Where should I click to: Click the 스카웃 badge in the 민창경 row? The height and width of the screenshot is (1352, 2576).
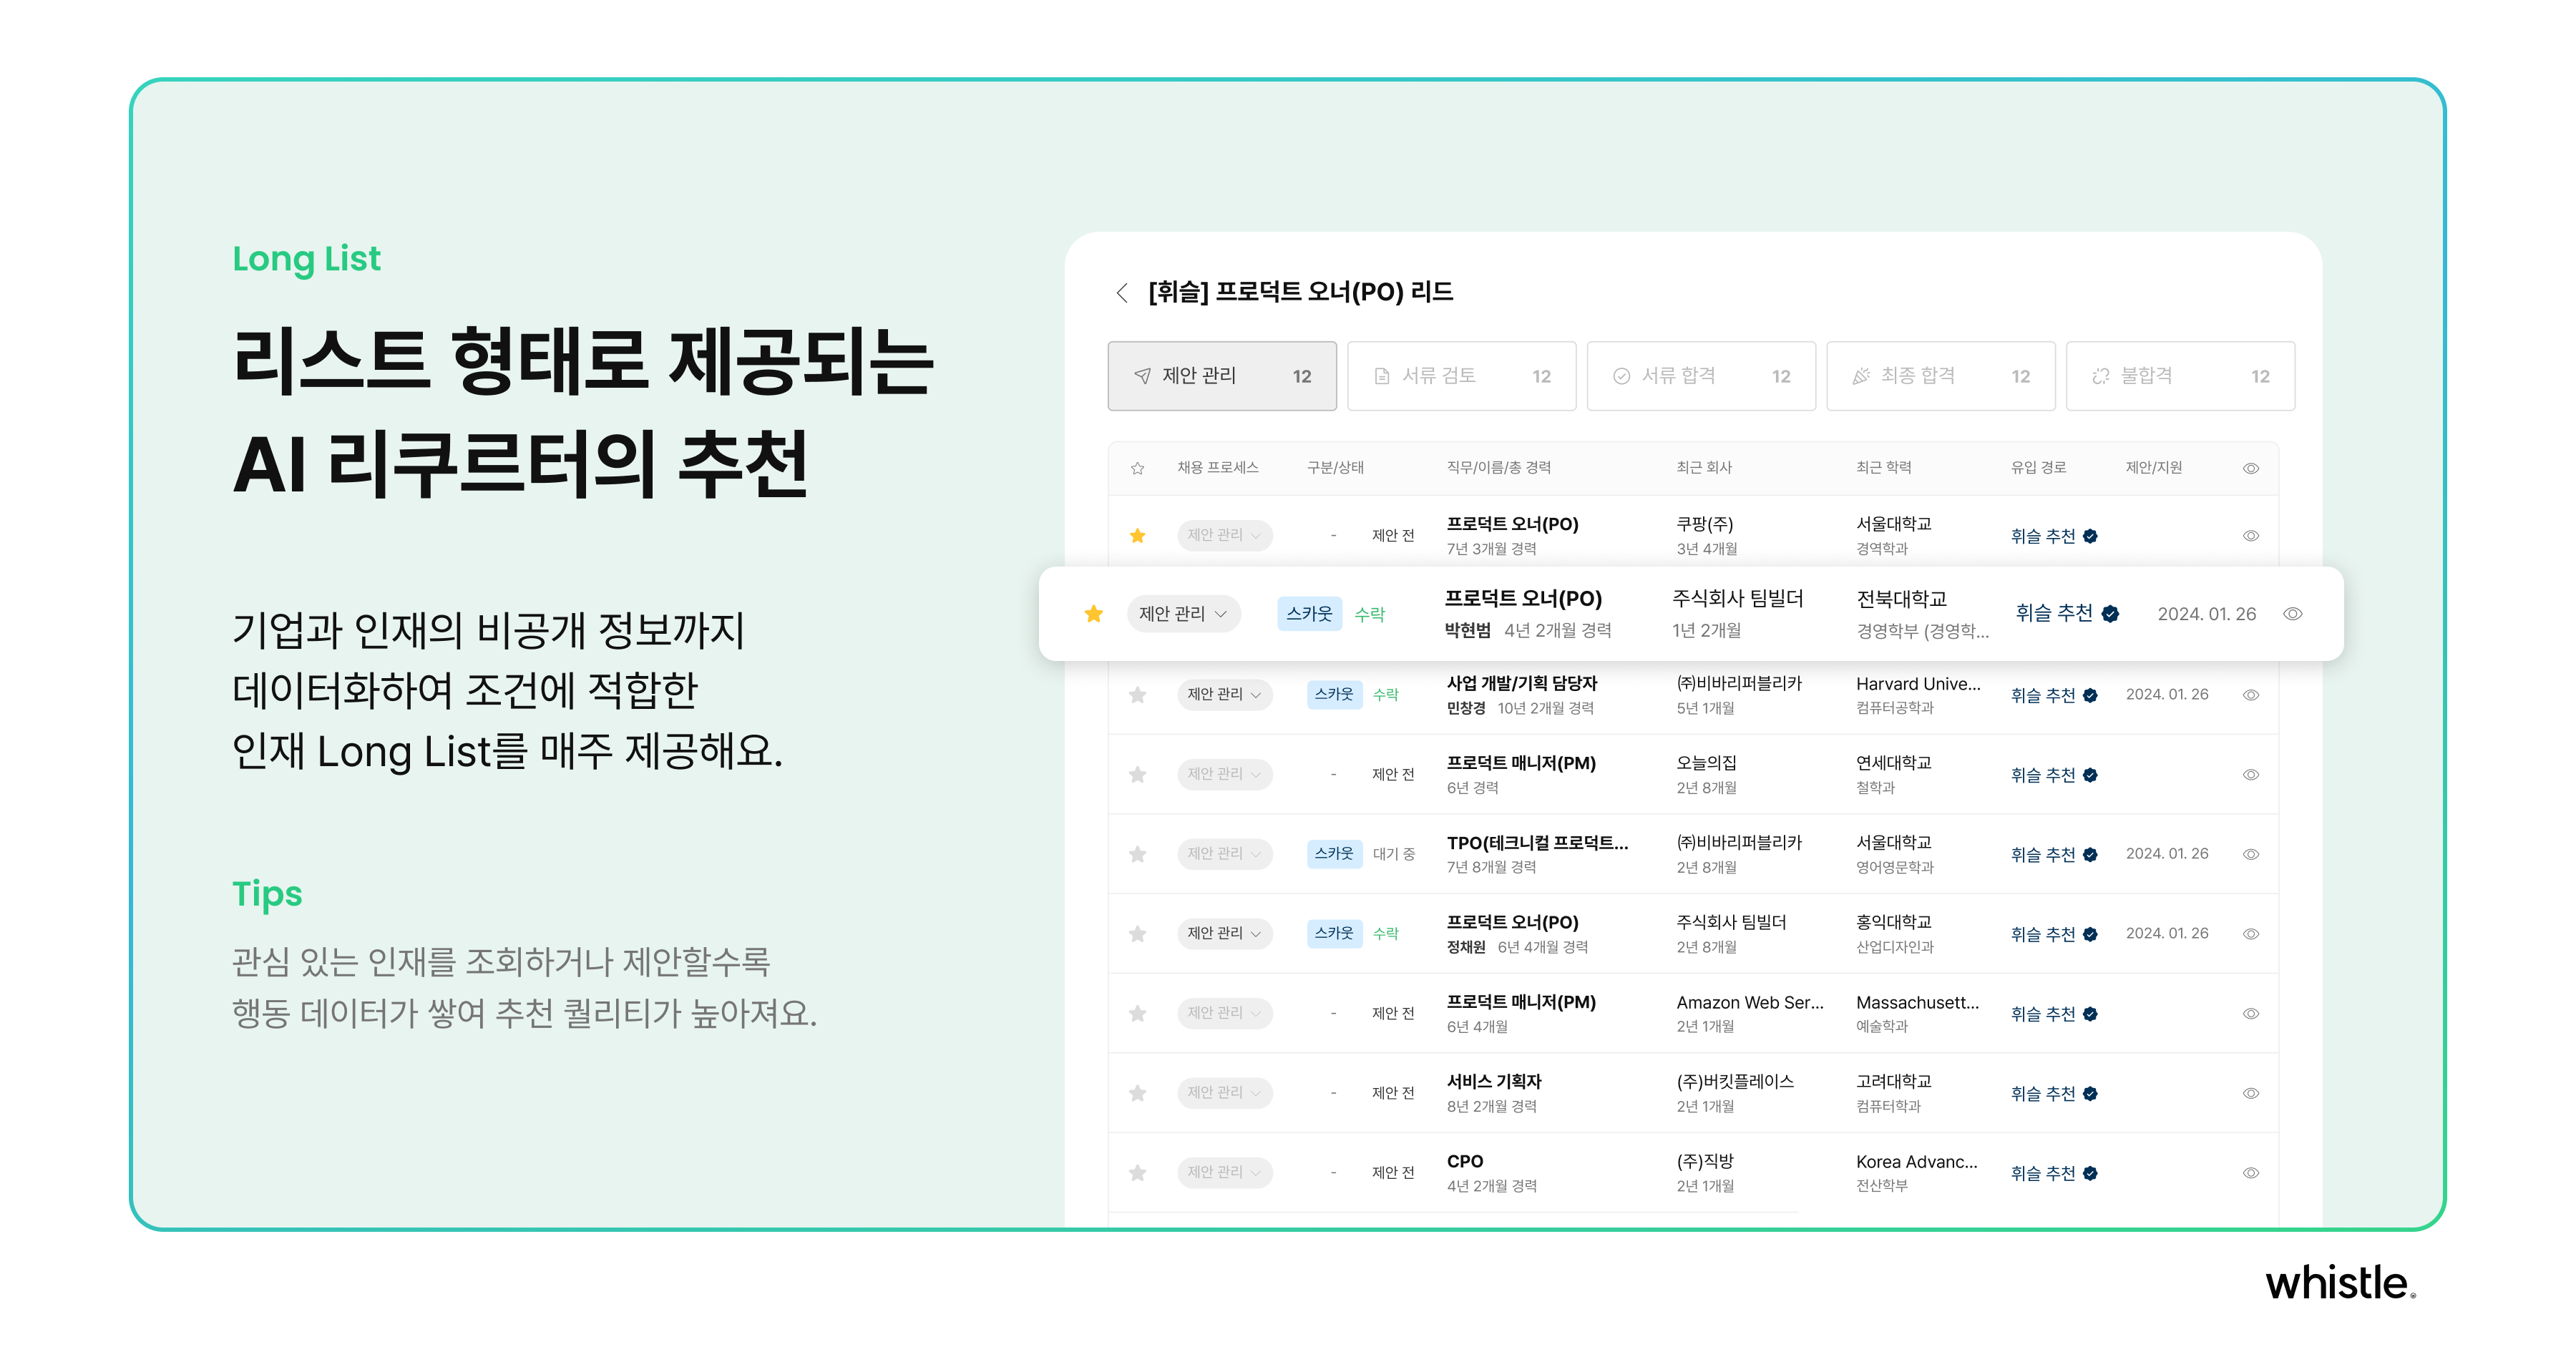coord(1334,694)
